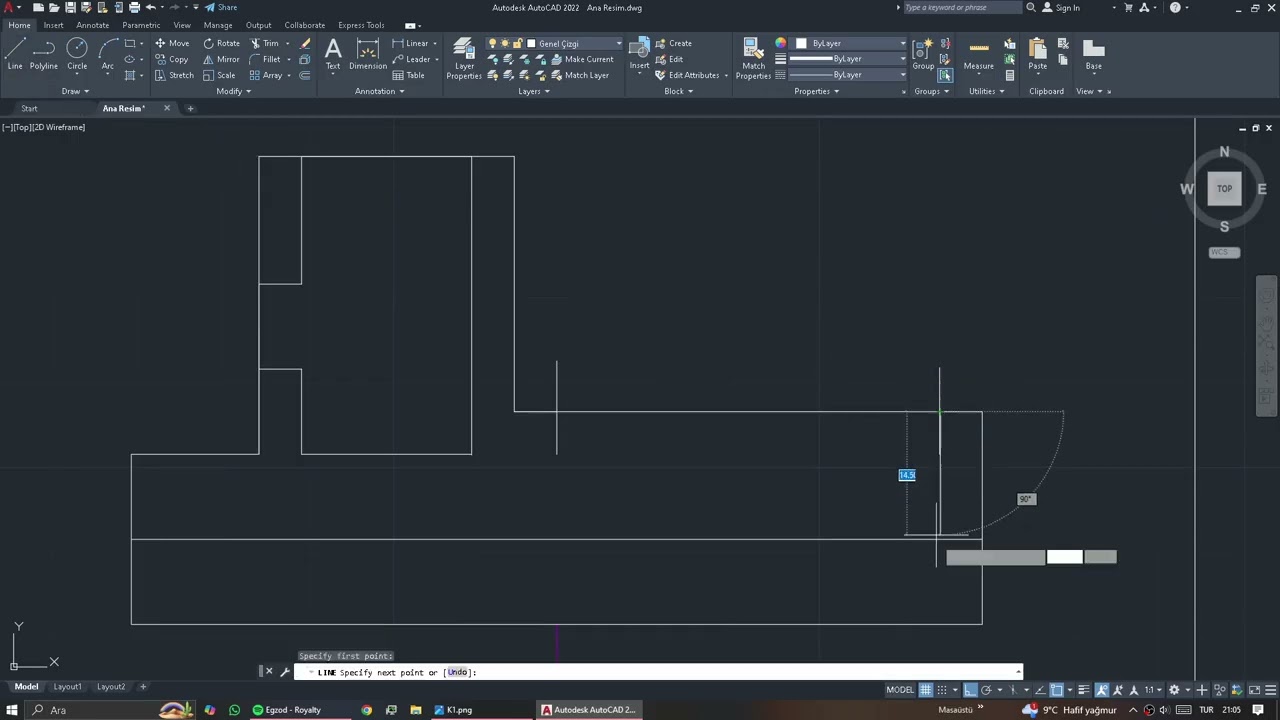Toggle snap mode in the status bar
1280x720 pixels.
pos(942,689)
